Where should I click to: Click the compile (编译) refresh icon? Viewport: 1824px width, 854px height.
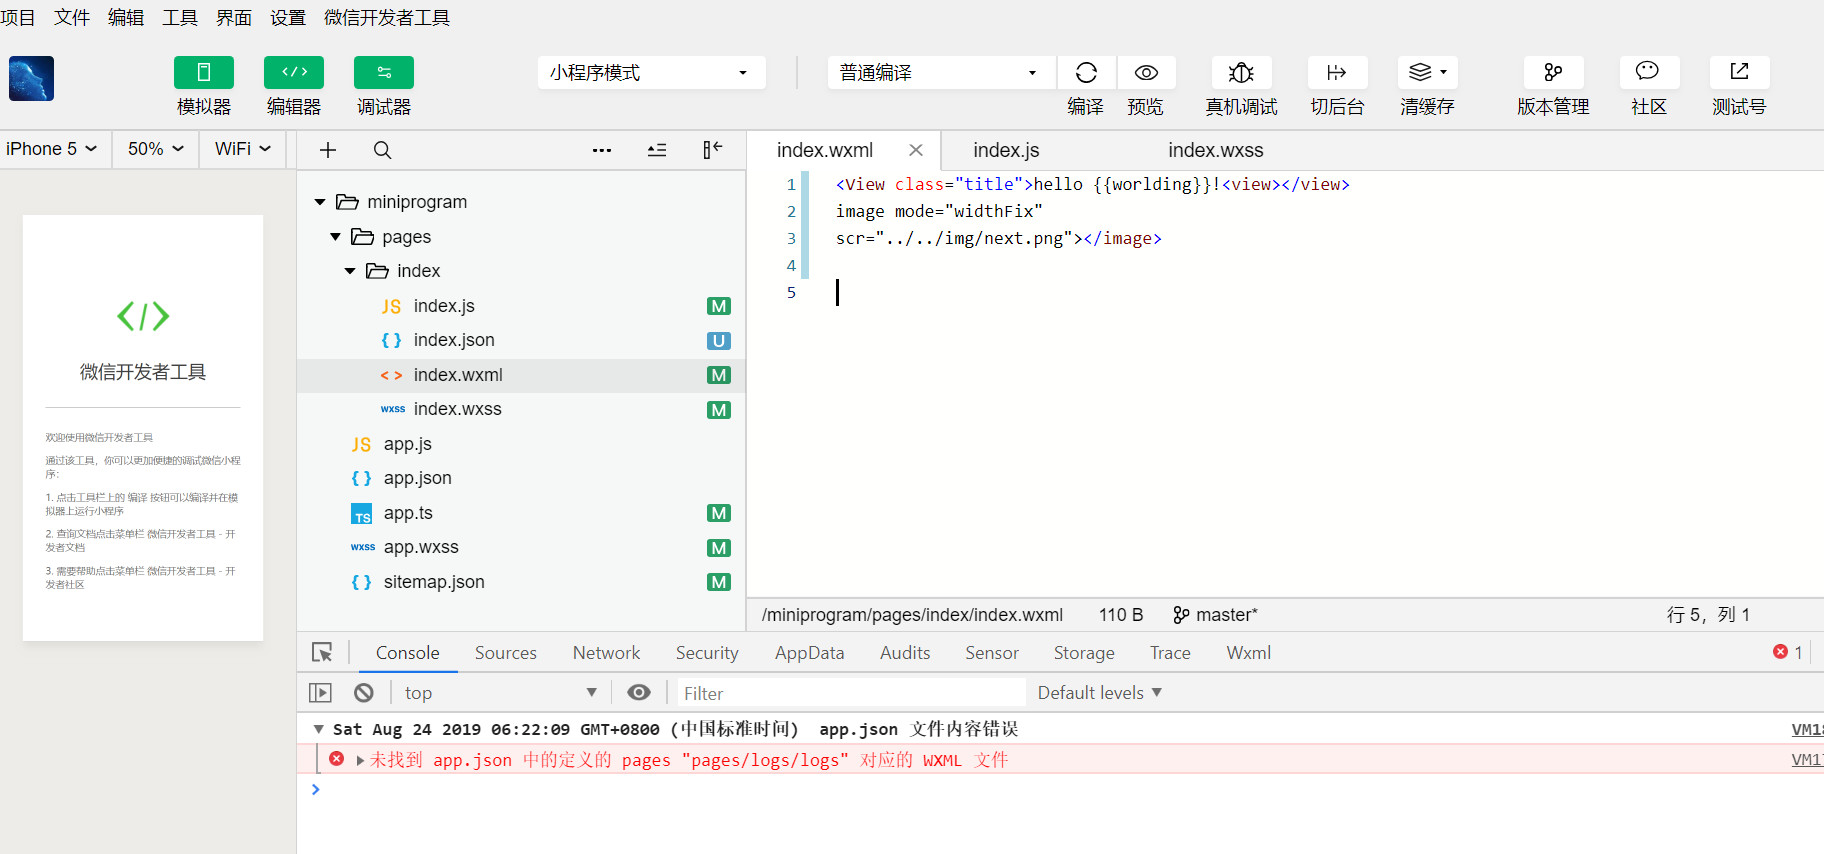(x=1086, y=73)
